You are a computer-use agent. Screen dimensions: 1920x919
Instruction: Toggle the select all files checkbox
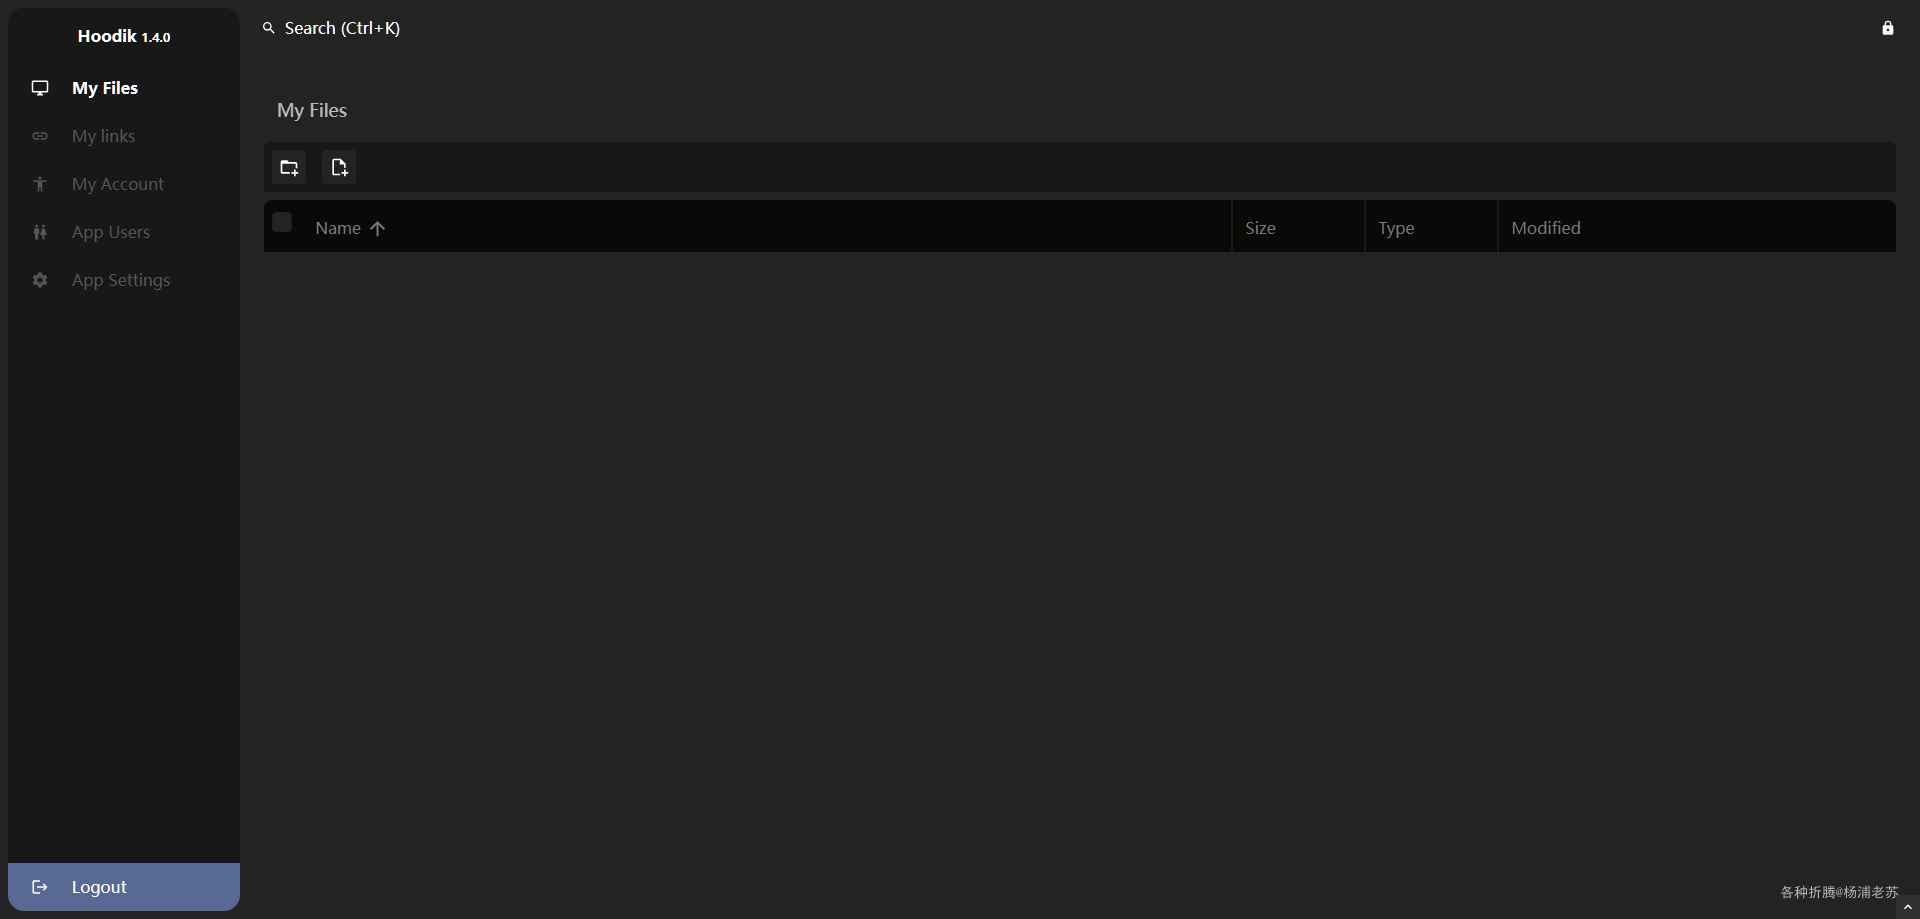[282, 222]
